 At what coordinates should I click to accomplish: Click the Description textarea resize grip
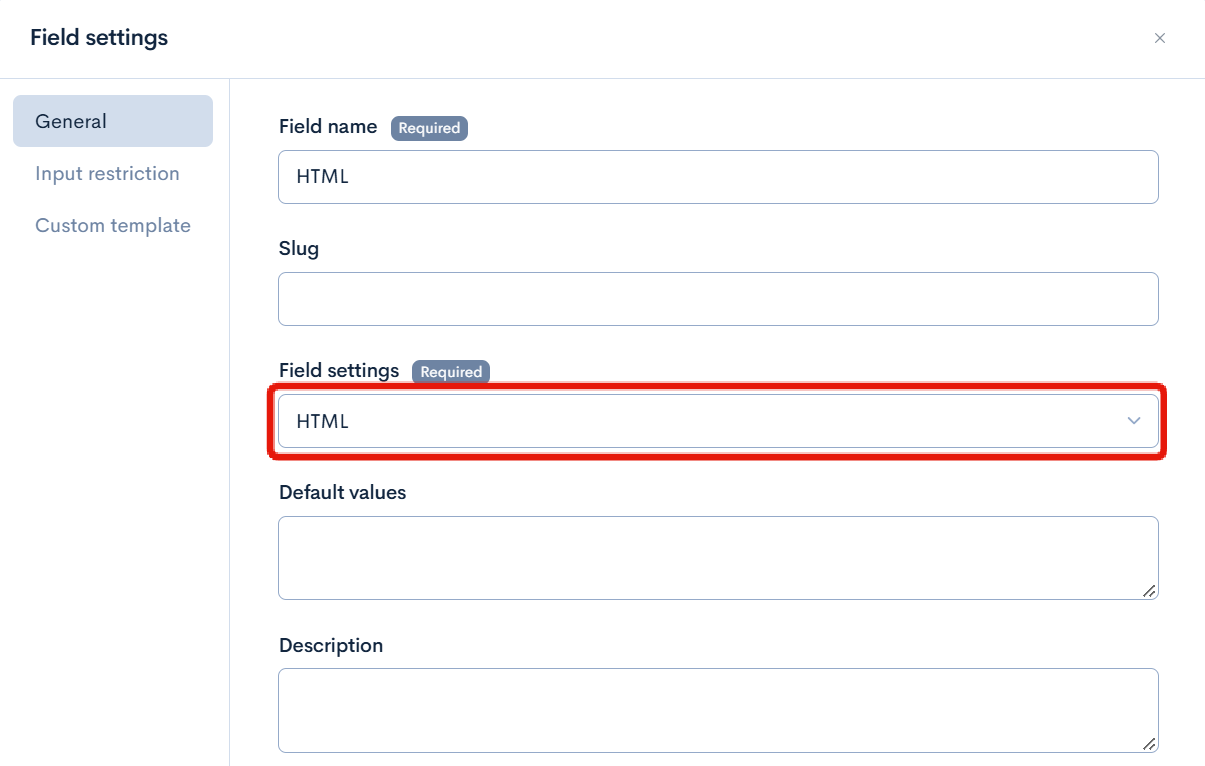(1150, 743)
